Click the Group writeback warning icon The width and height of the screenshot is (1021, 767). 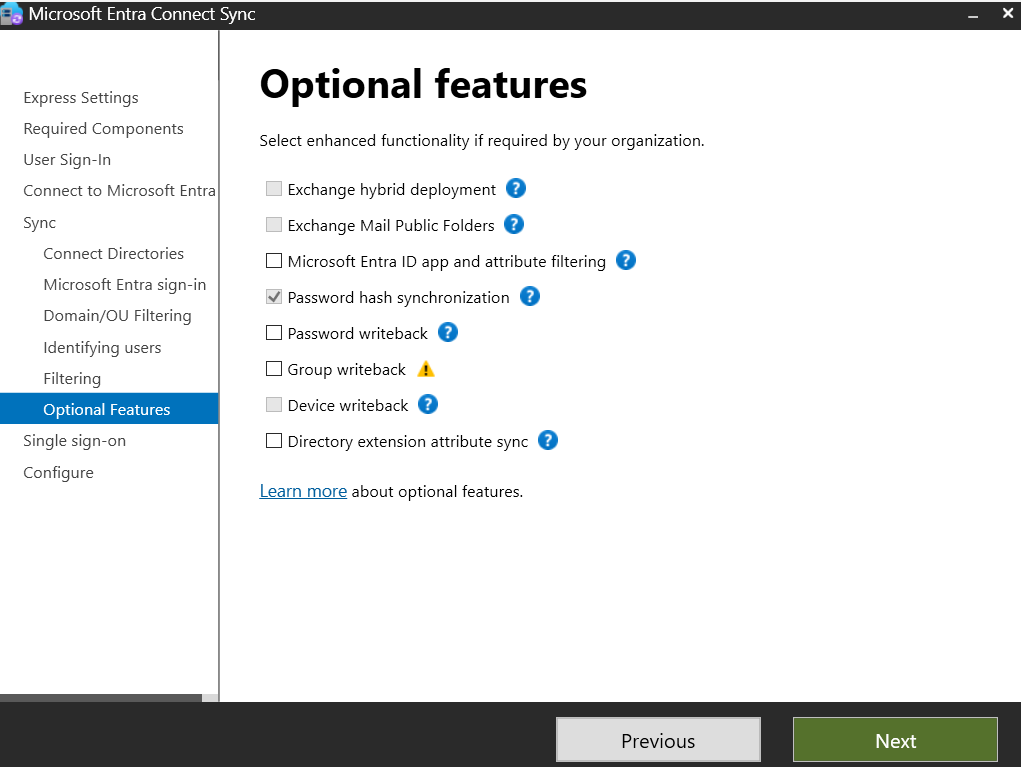point(426,369)
